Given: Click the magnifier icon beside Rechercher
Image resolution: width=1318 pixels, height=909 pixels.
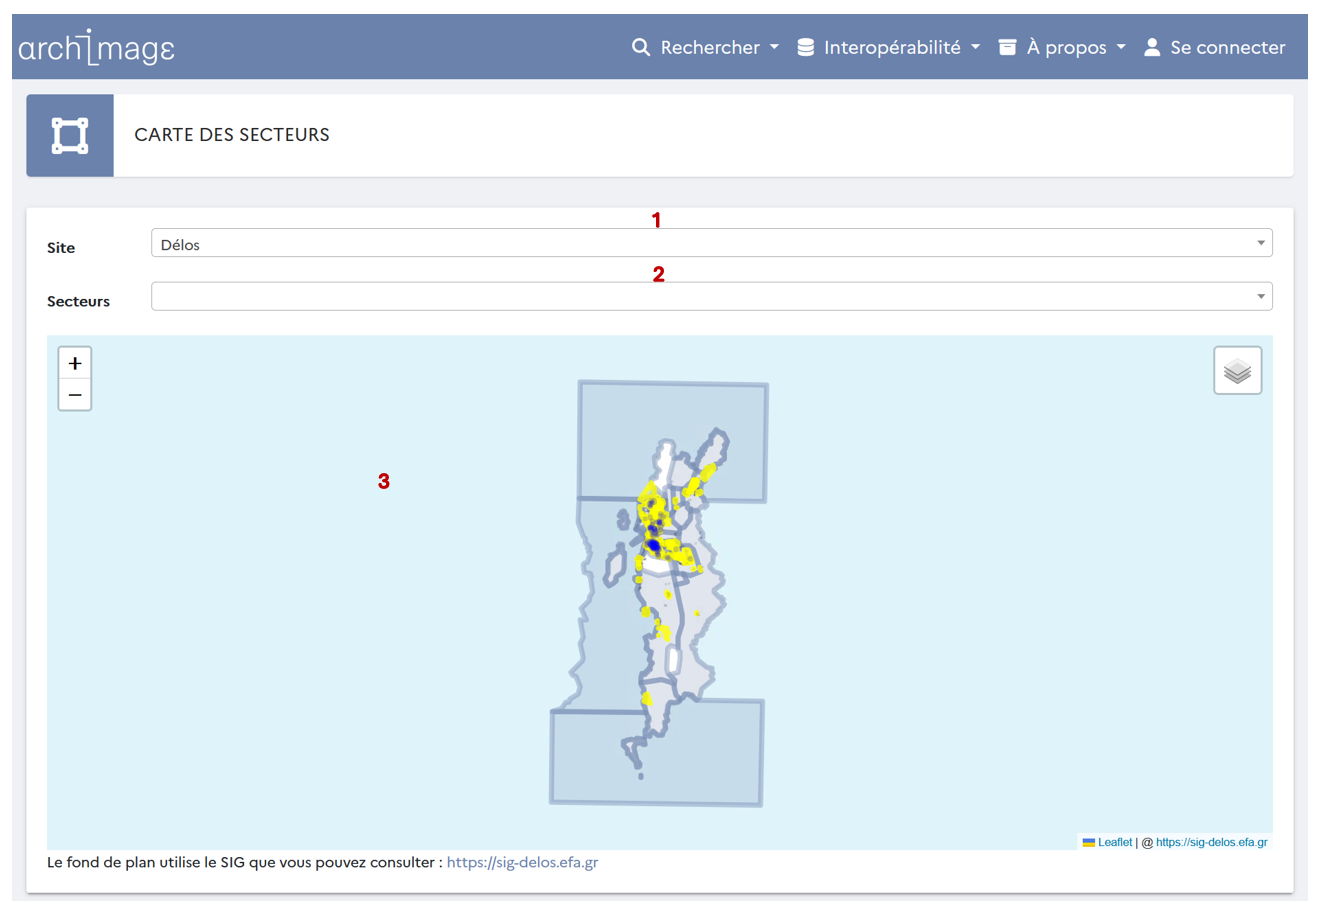Looking at the screenshot, I should tap(641, 47).
